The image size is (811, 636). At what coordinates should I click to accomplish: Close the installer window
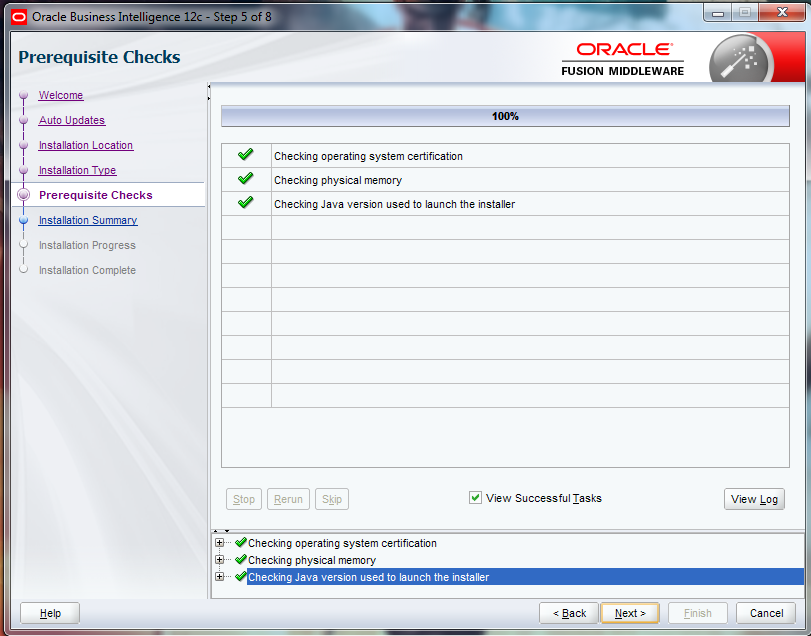783,12
